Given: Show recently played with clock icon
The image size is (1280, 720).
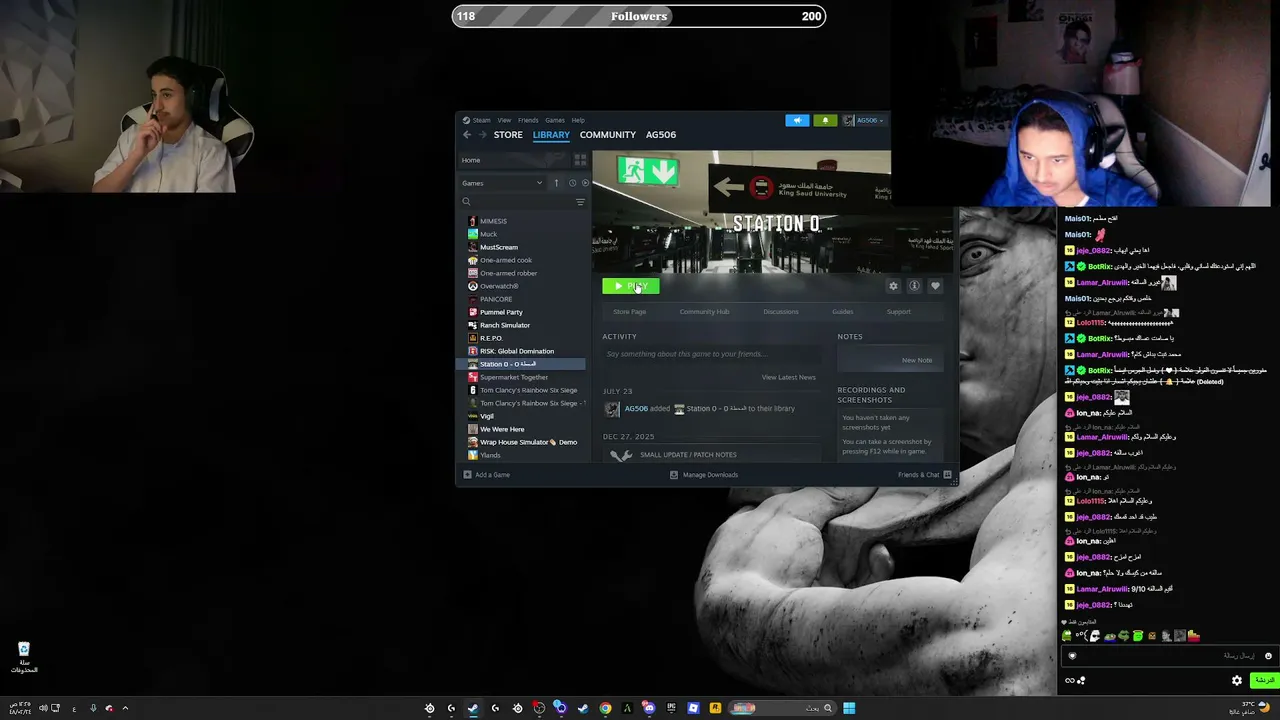Looking at the screenshot, I should (572, 183).
